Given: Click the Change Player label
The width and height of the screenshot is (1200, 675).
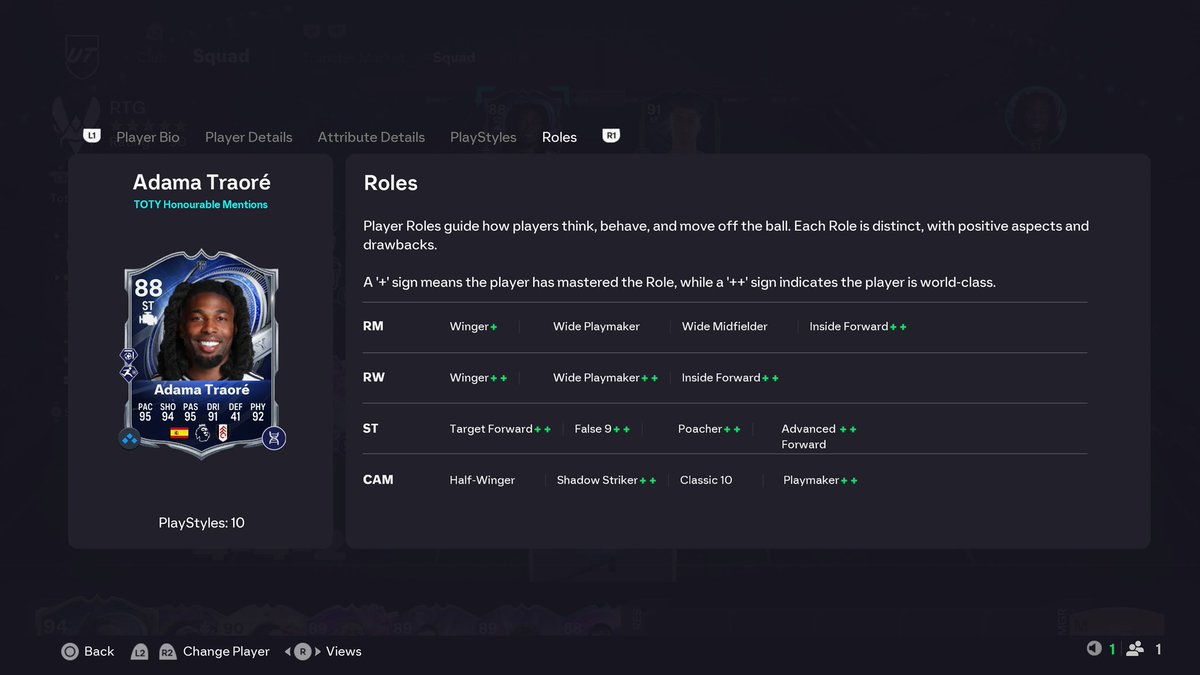Looking at the screenshot, I should (x=226, y=651).
